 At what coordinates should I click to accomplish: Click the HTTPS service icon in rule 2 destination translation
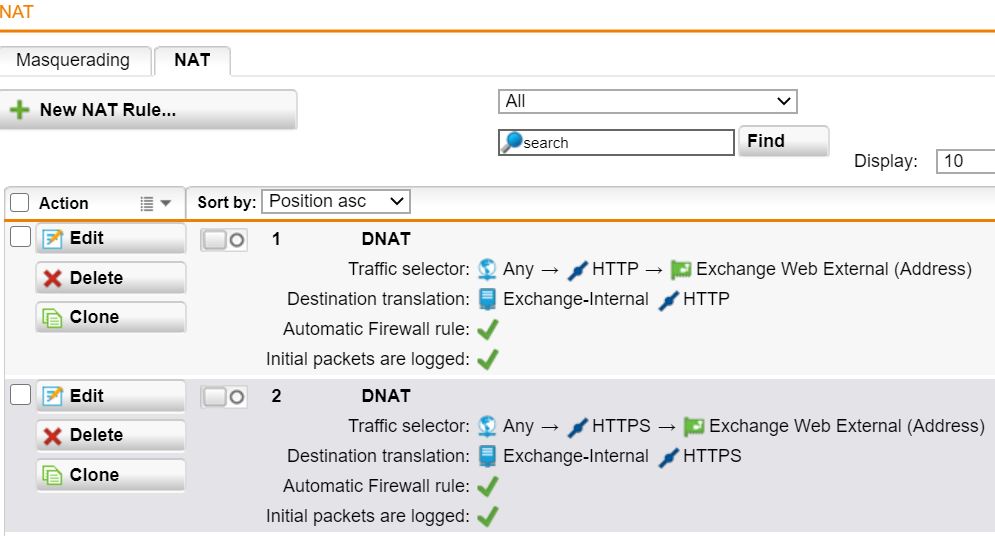(669, 457)
